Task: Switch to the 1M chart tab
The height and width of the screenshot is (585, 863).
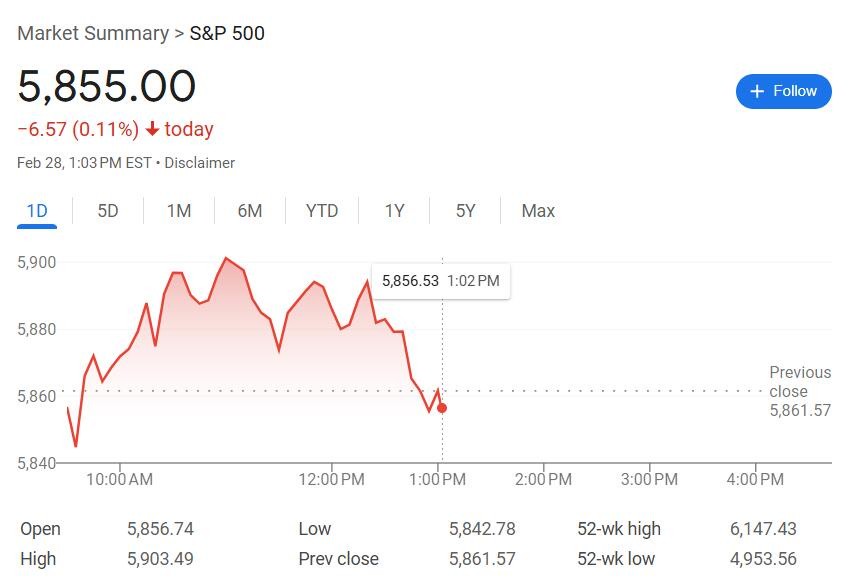Action: coord(179,211)
